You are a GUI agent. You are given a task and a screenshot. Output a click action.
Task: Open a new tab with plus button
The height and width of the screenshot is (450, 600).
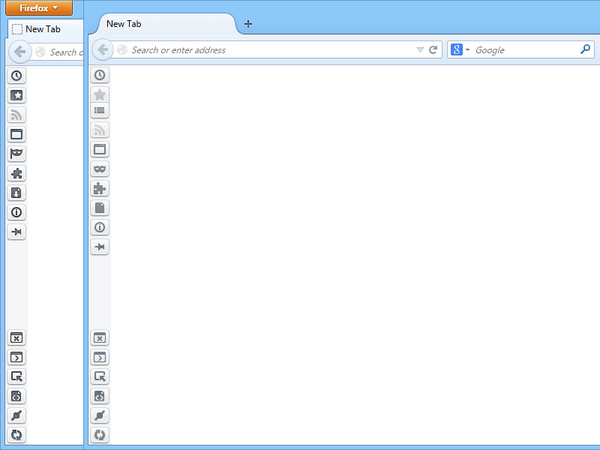(x=248, y=24)
